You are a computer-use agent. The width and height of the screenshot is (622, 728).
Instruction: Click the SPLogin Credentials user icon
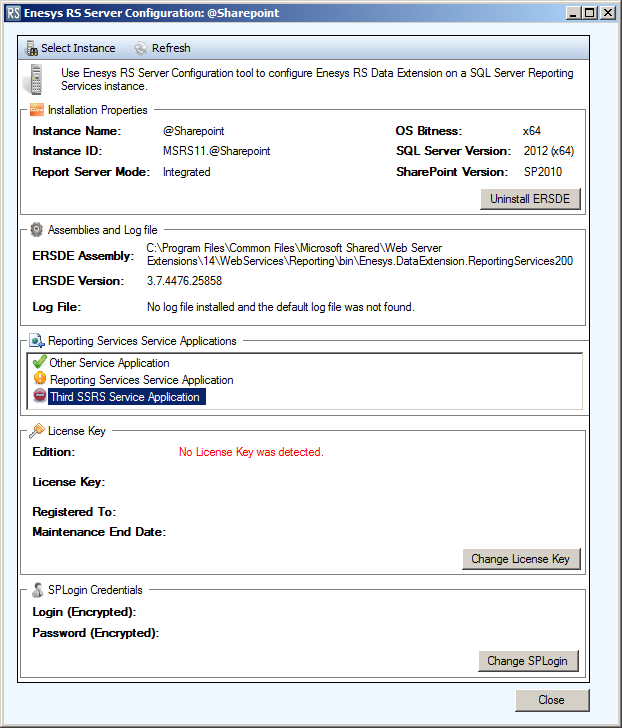[x=37, y=589]
